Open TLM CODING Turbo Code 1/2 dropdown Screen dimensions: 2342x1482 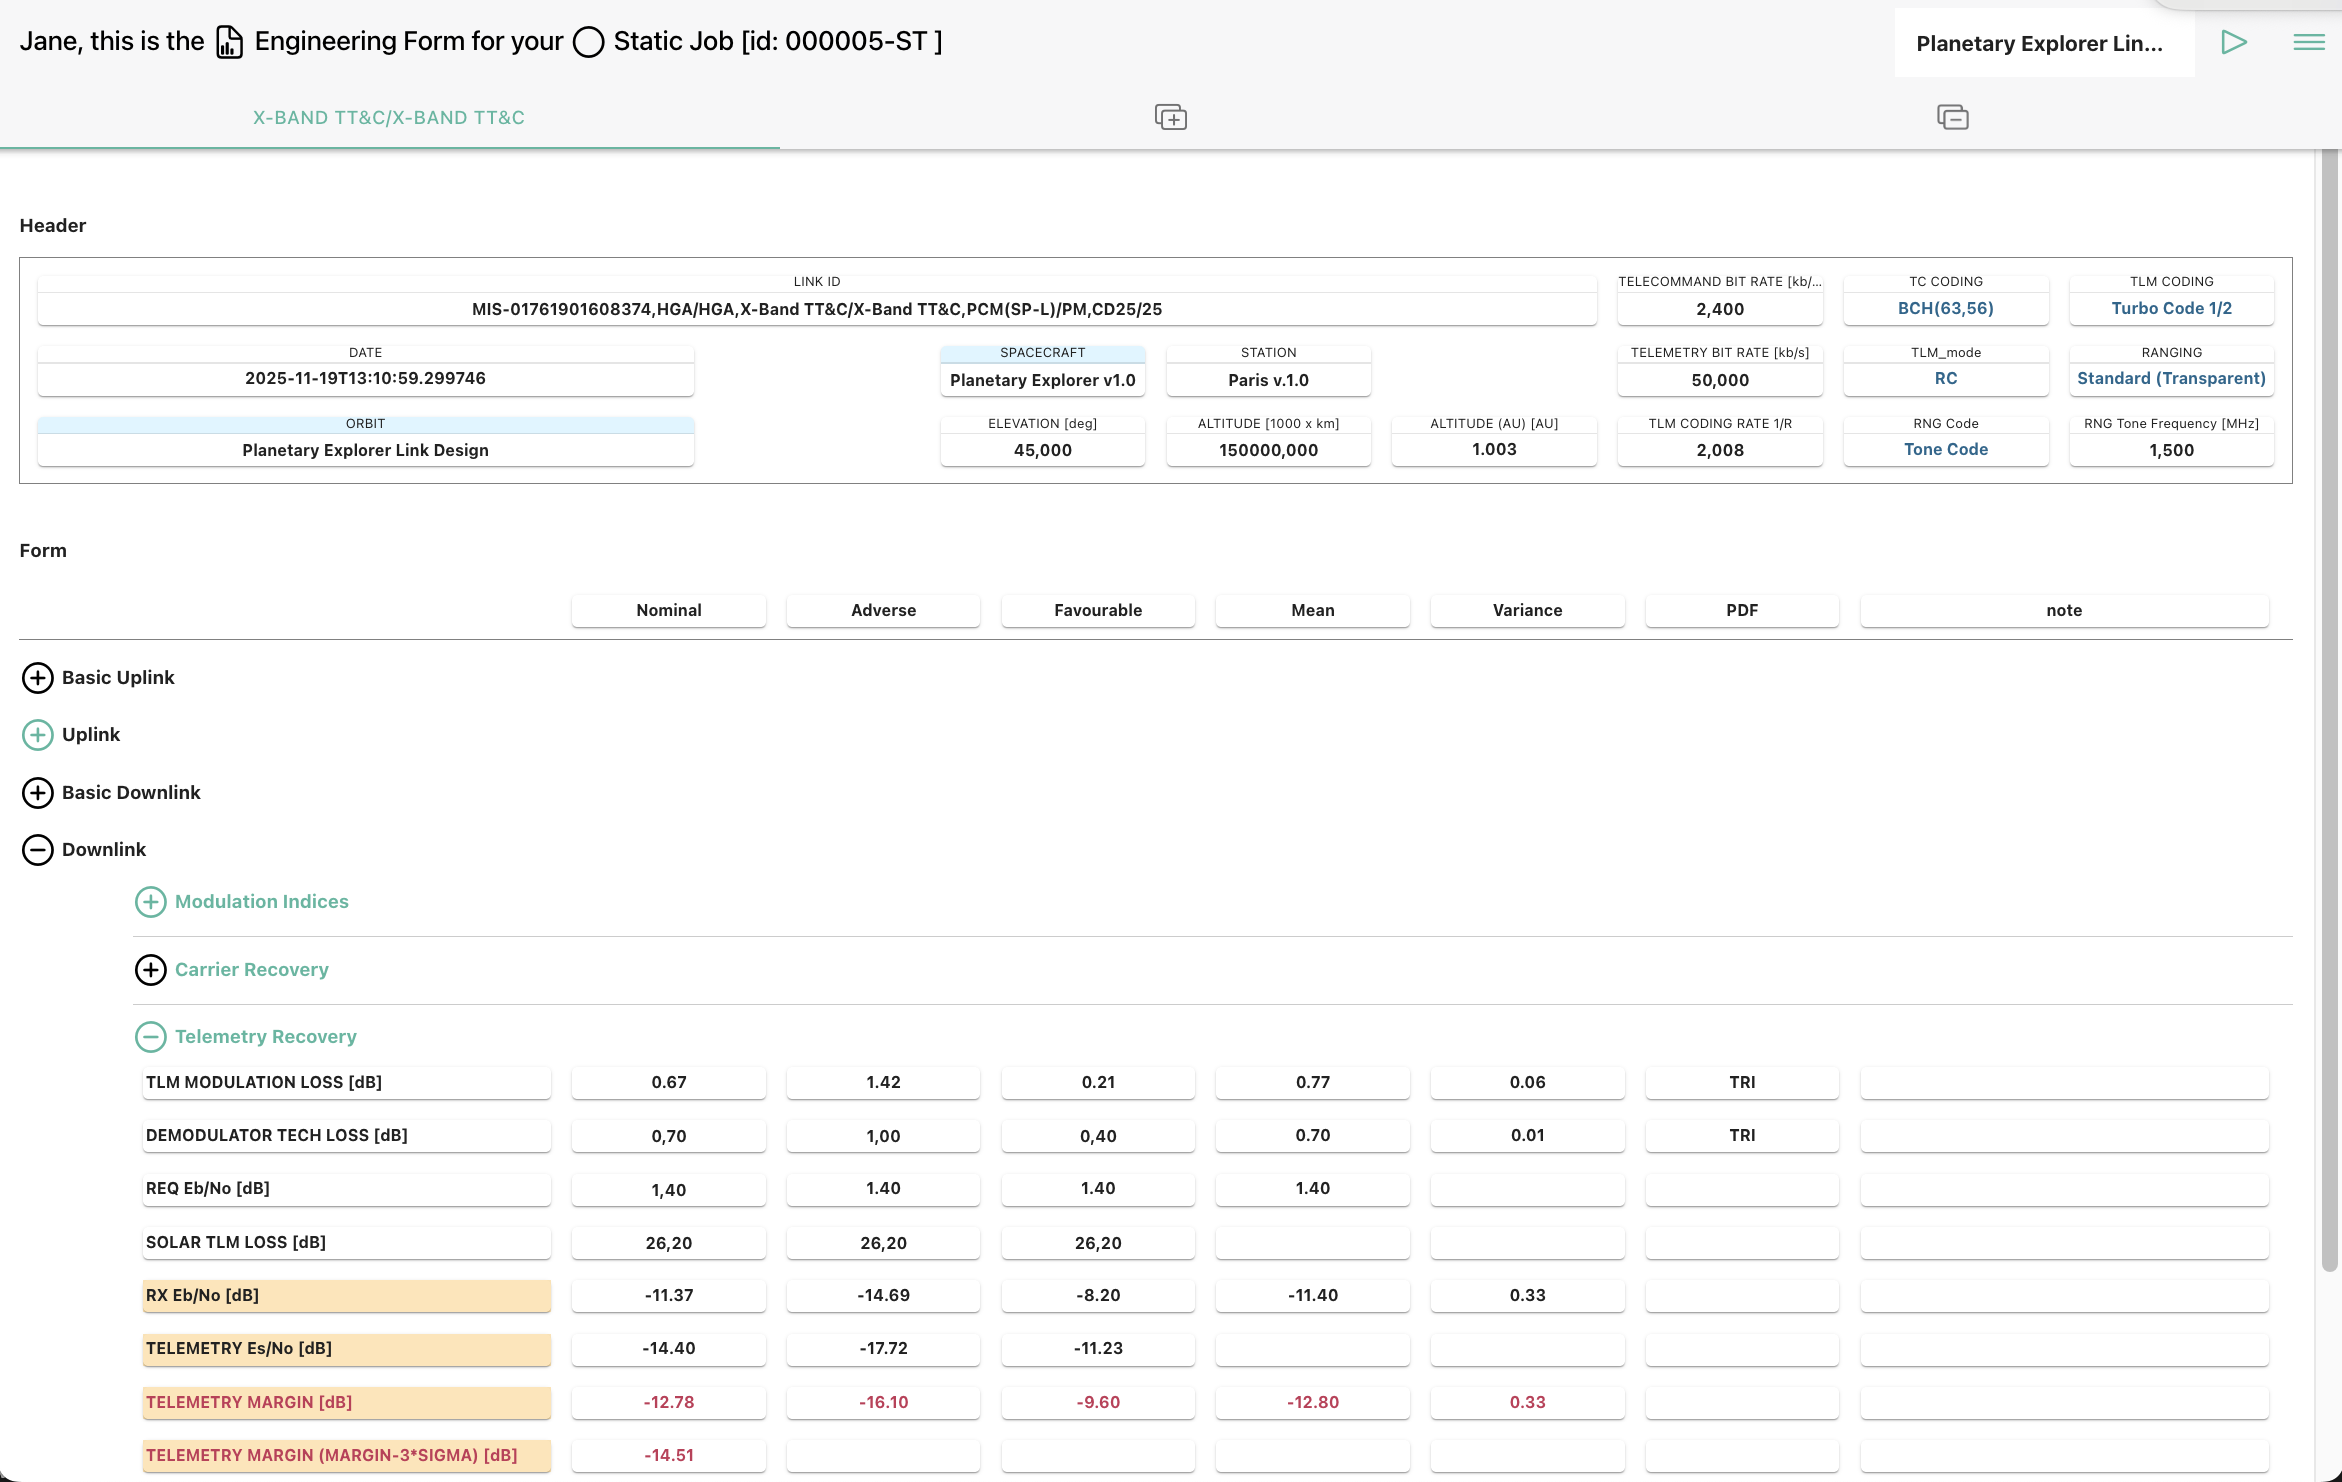2171,309
